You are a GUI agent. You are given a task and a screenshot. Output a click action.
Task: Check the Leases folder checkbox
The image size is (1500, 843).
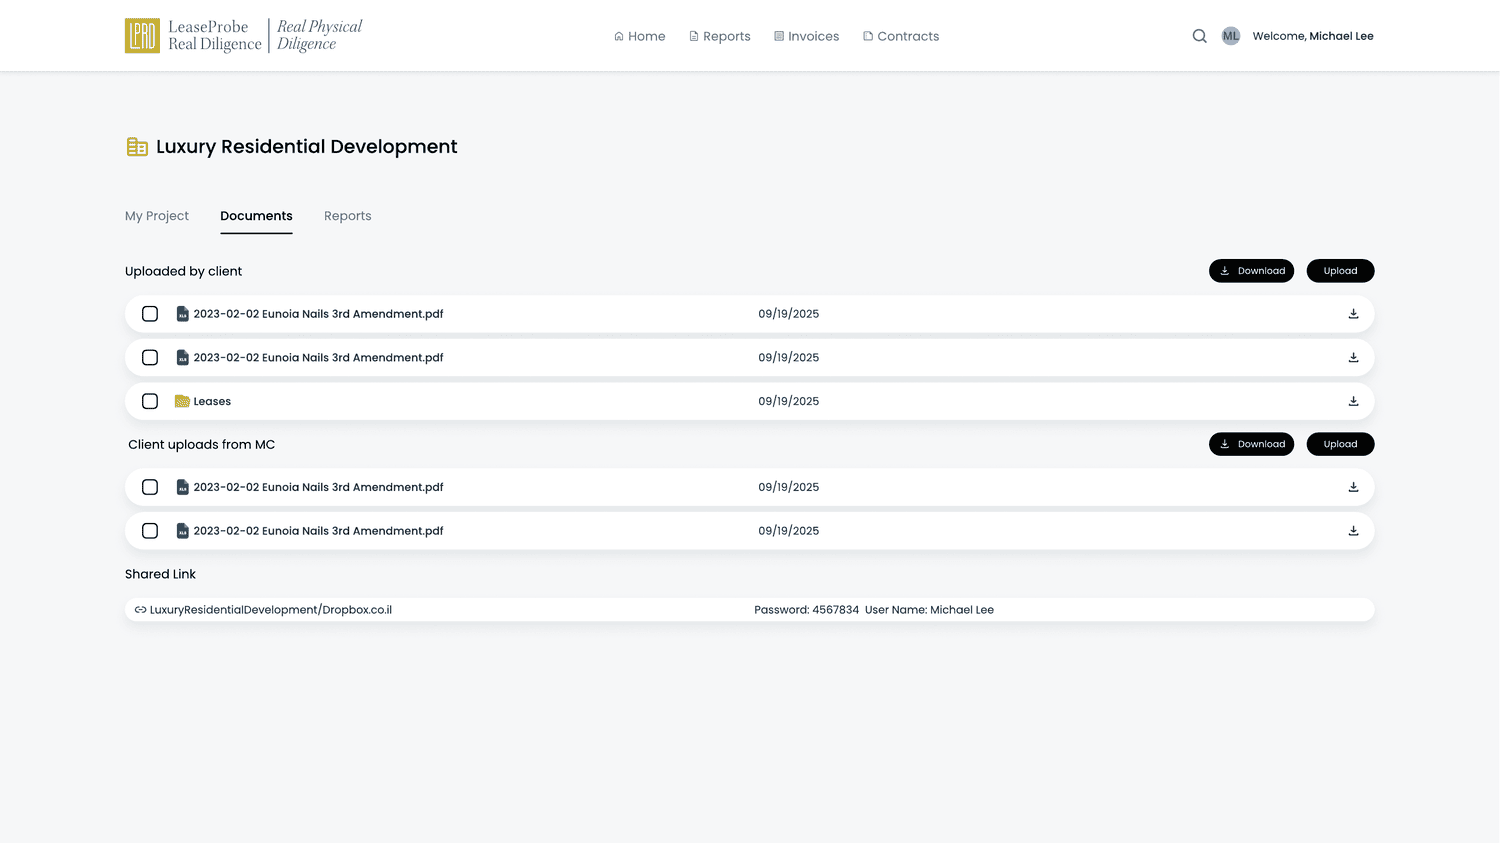pyautogui.click(x=150, y=401)
